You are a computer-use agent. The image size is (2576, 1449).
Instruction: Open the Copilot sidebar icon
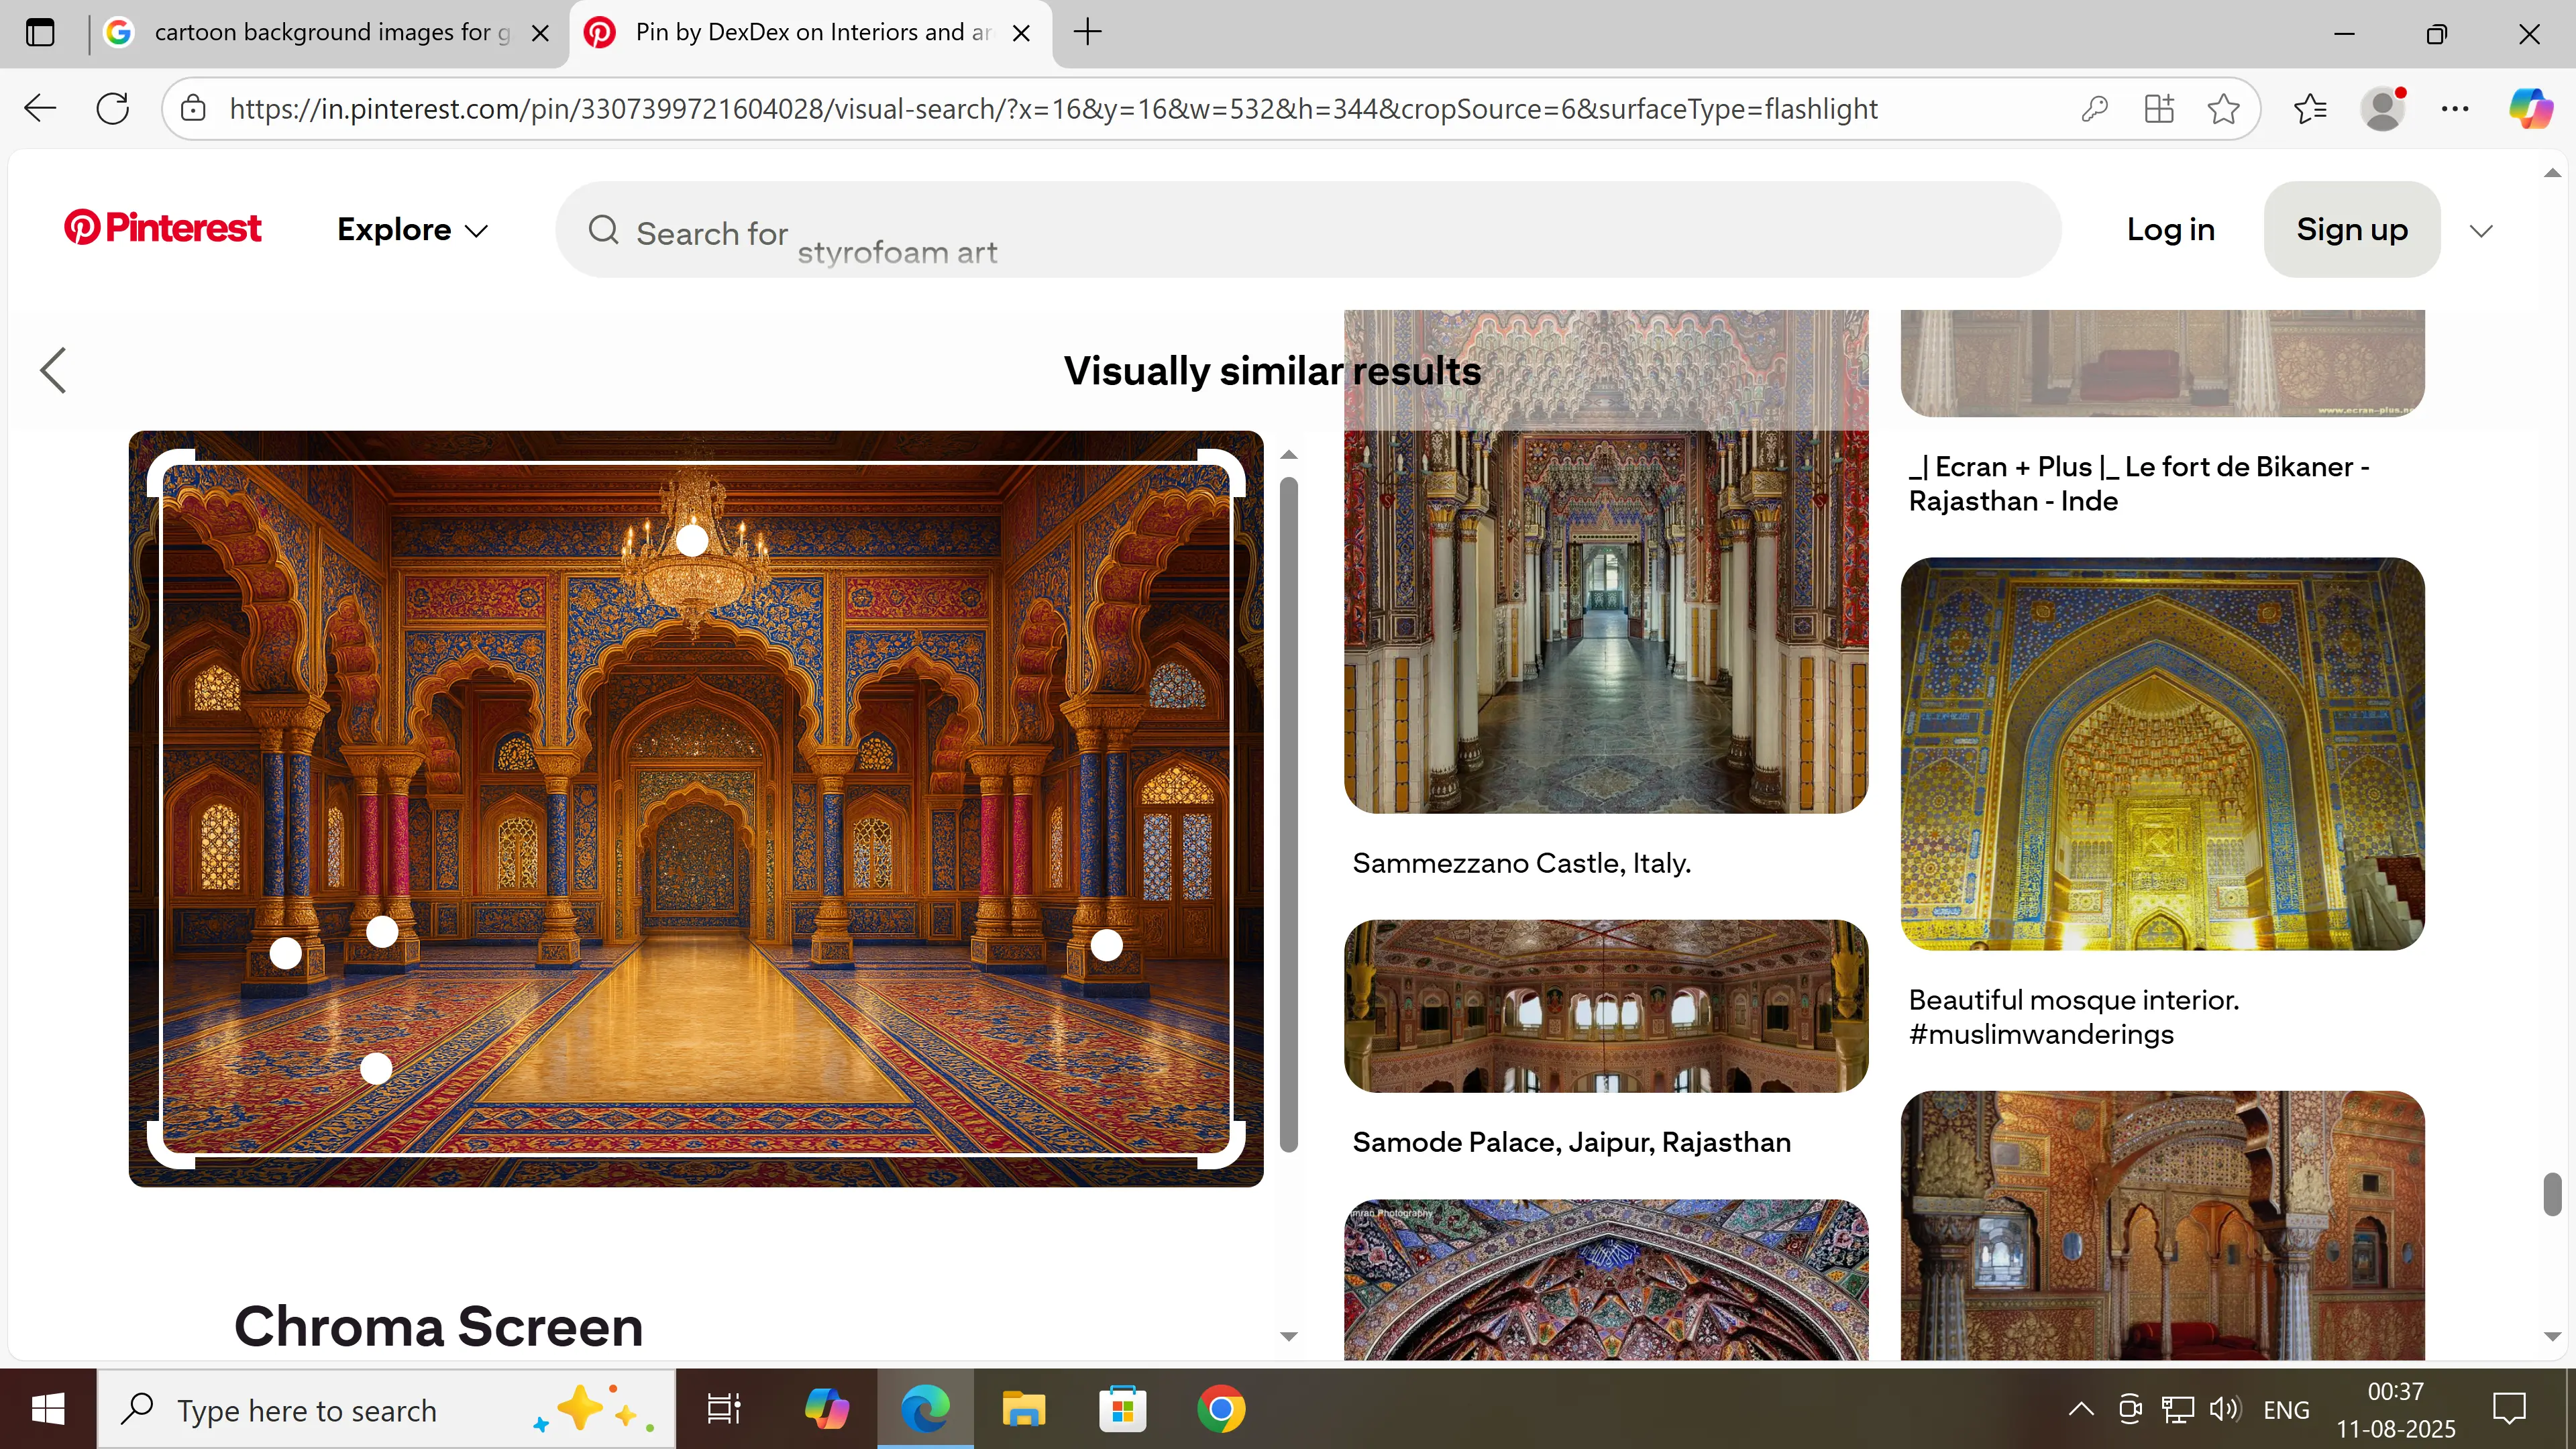tap(2530, 108)
